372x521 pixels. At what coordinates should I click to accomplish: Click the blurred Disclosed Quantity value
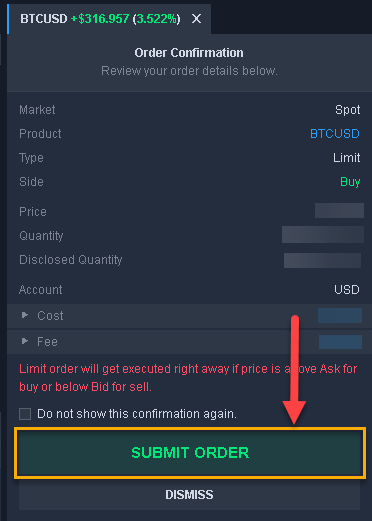[322, 260]
